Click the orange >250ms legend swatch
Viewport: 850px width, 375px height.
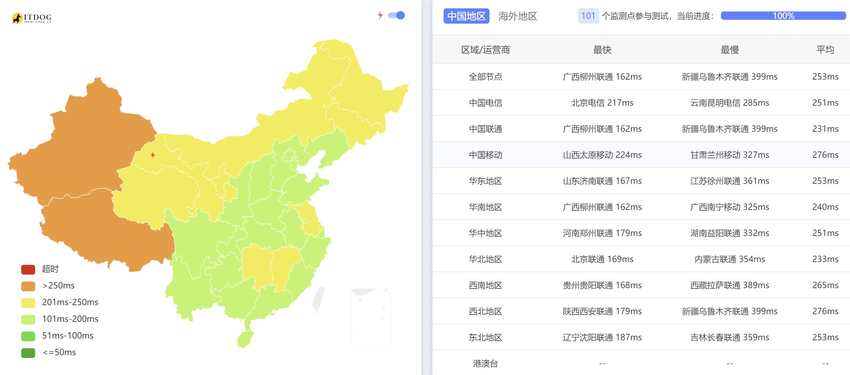[x=28, y=286]
